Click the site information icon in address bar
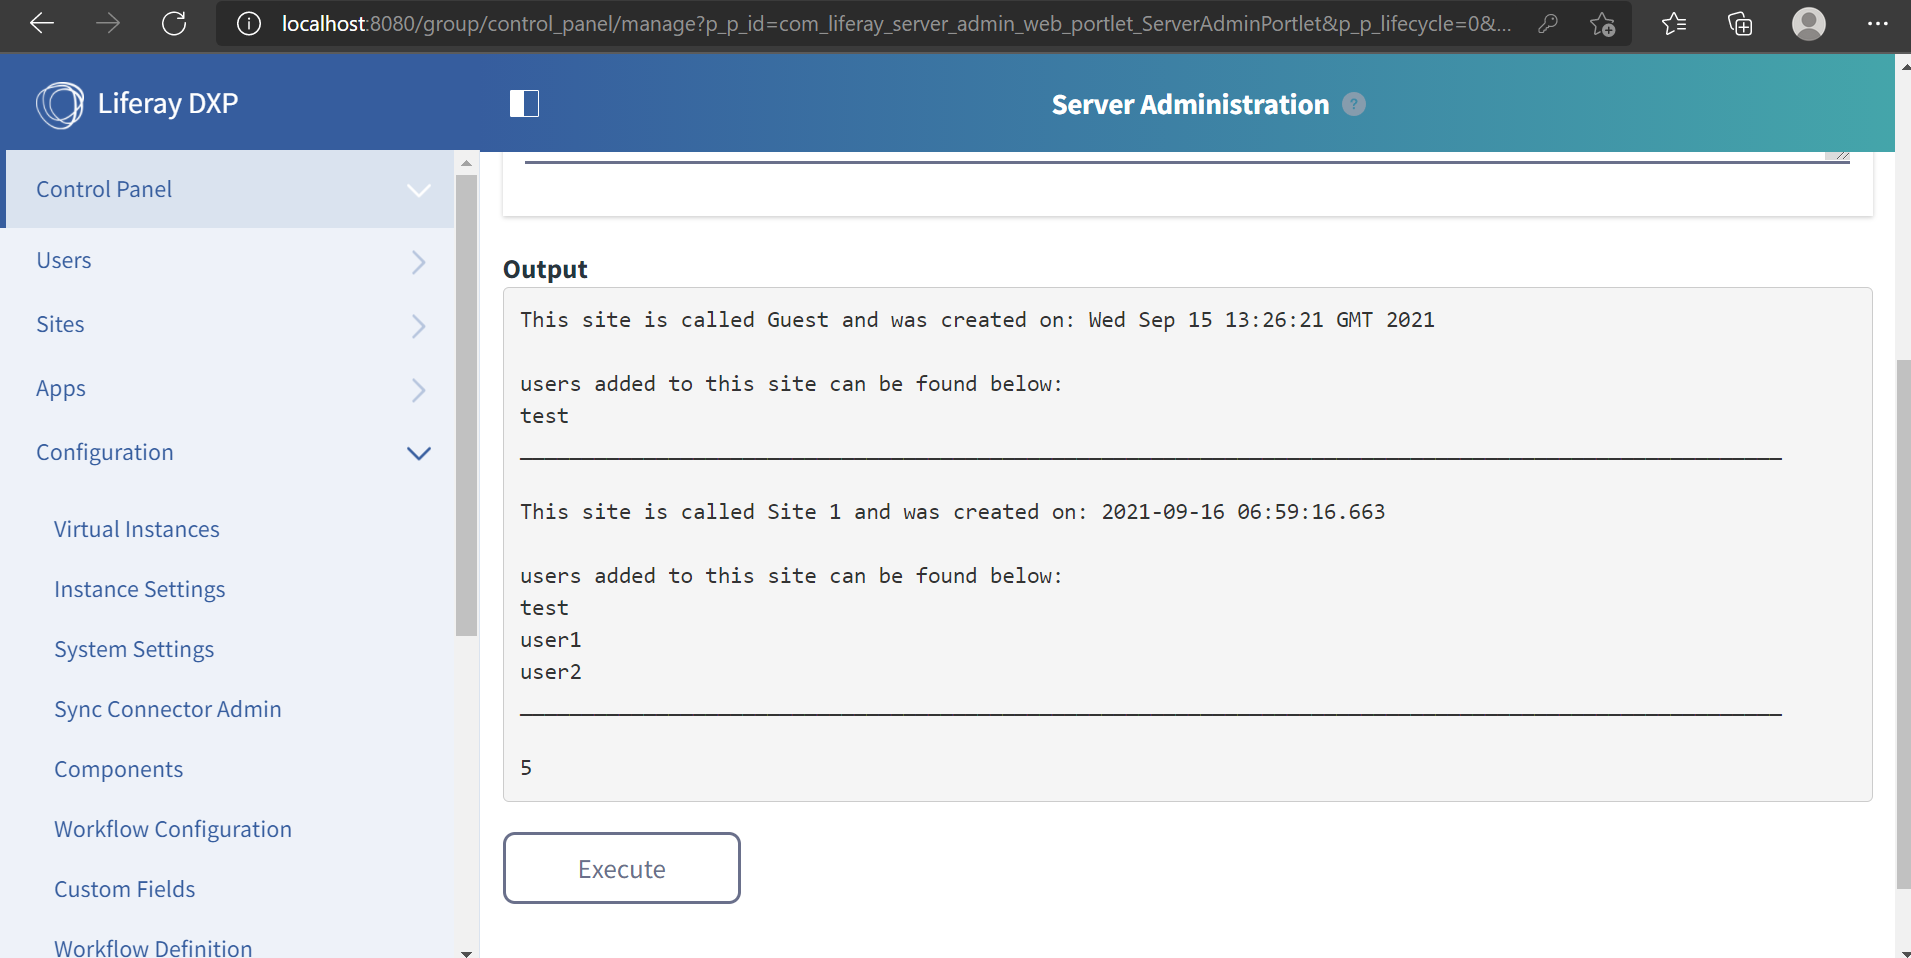Viewport: 1911px width, 958px height. point(248,24)
